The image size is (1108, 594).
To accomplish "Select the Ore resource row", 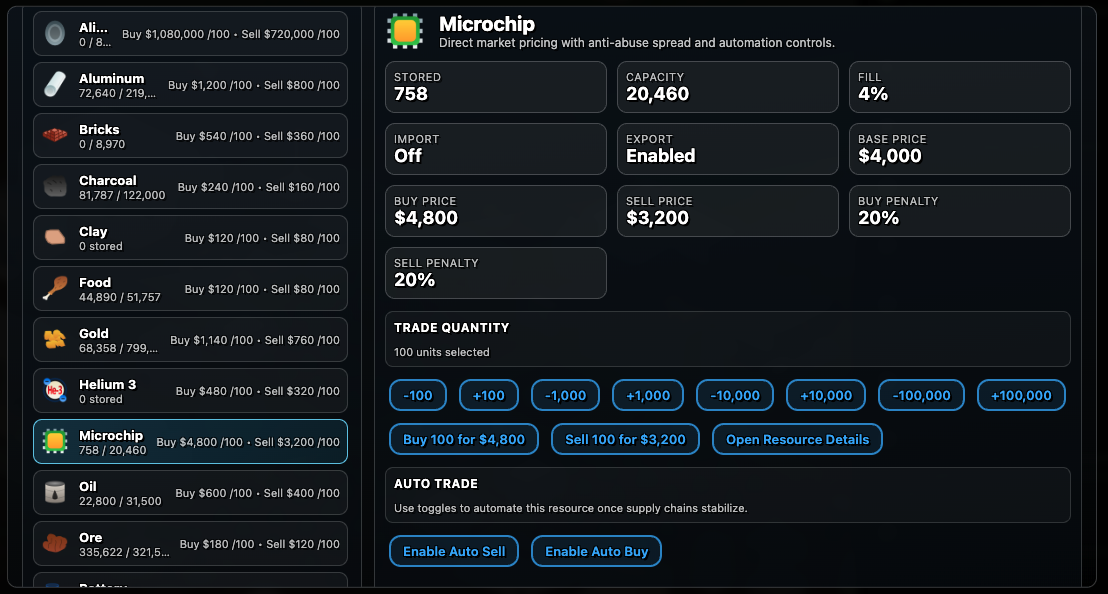I will (x=190, y=543).
